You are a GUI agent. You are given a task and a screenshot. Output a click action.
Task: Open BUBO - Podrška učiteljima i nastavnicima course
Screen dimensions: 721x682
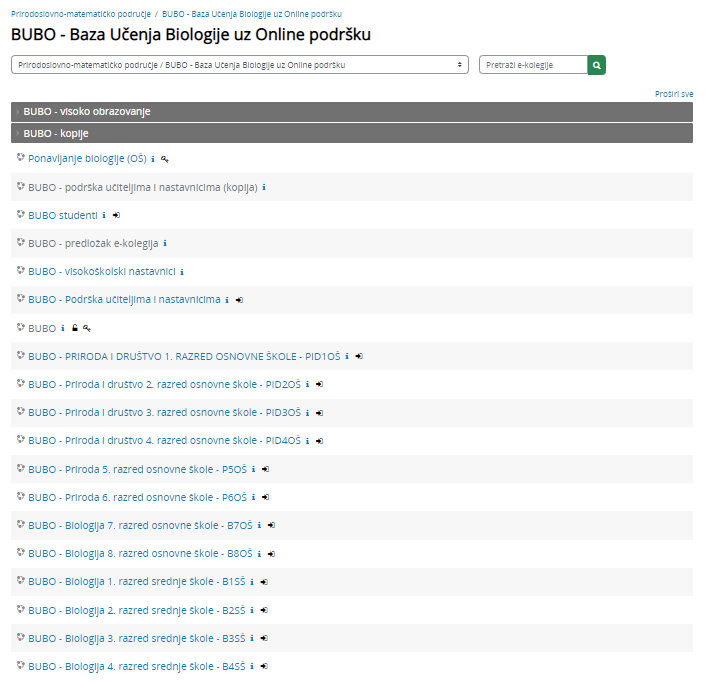124,300
